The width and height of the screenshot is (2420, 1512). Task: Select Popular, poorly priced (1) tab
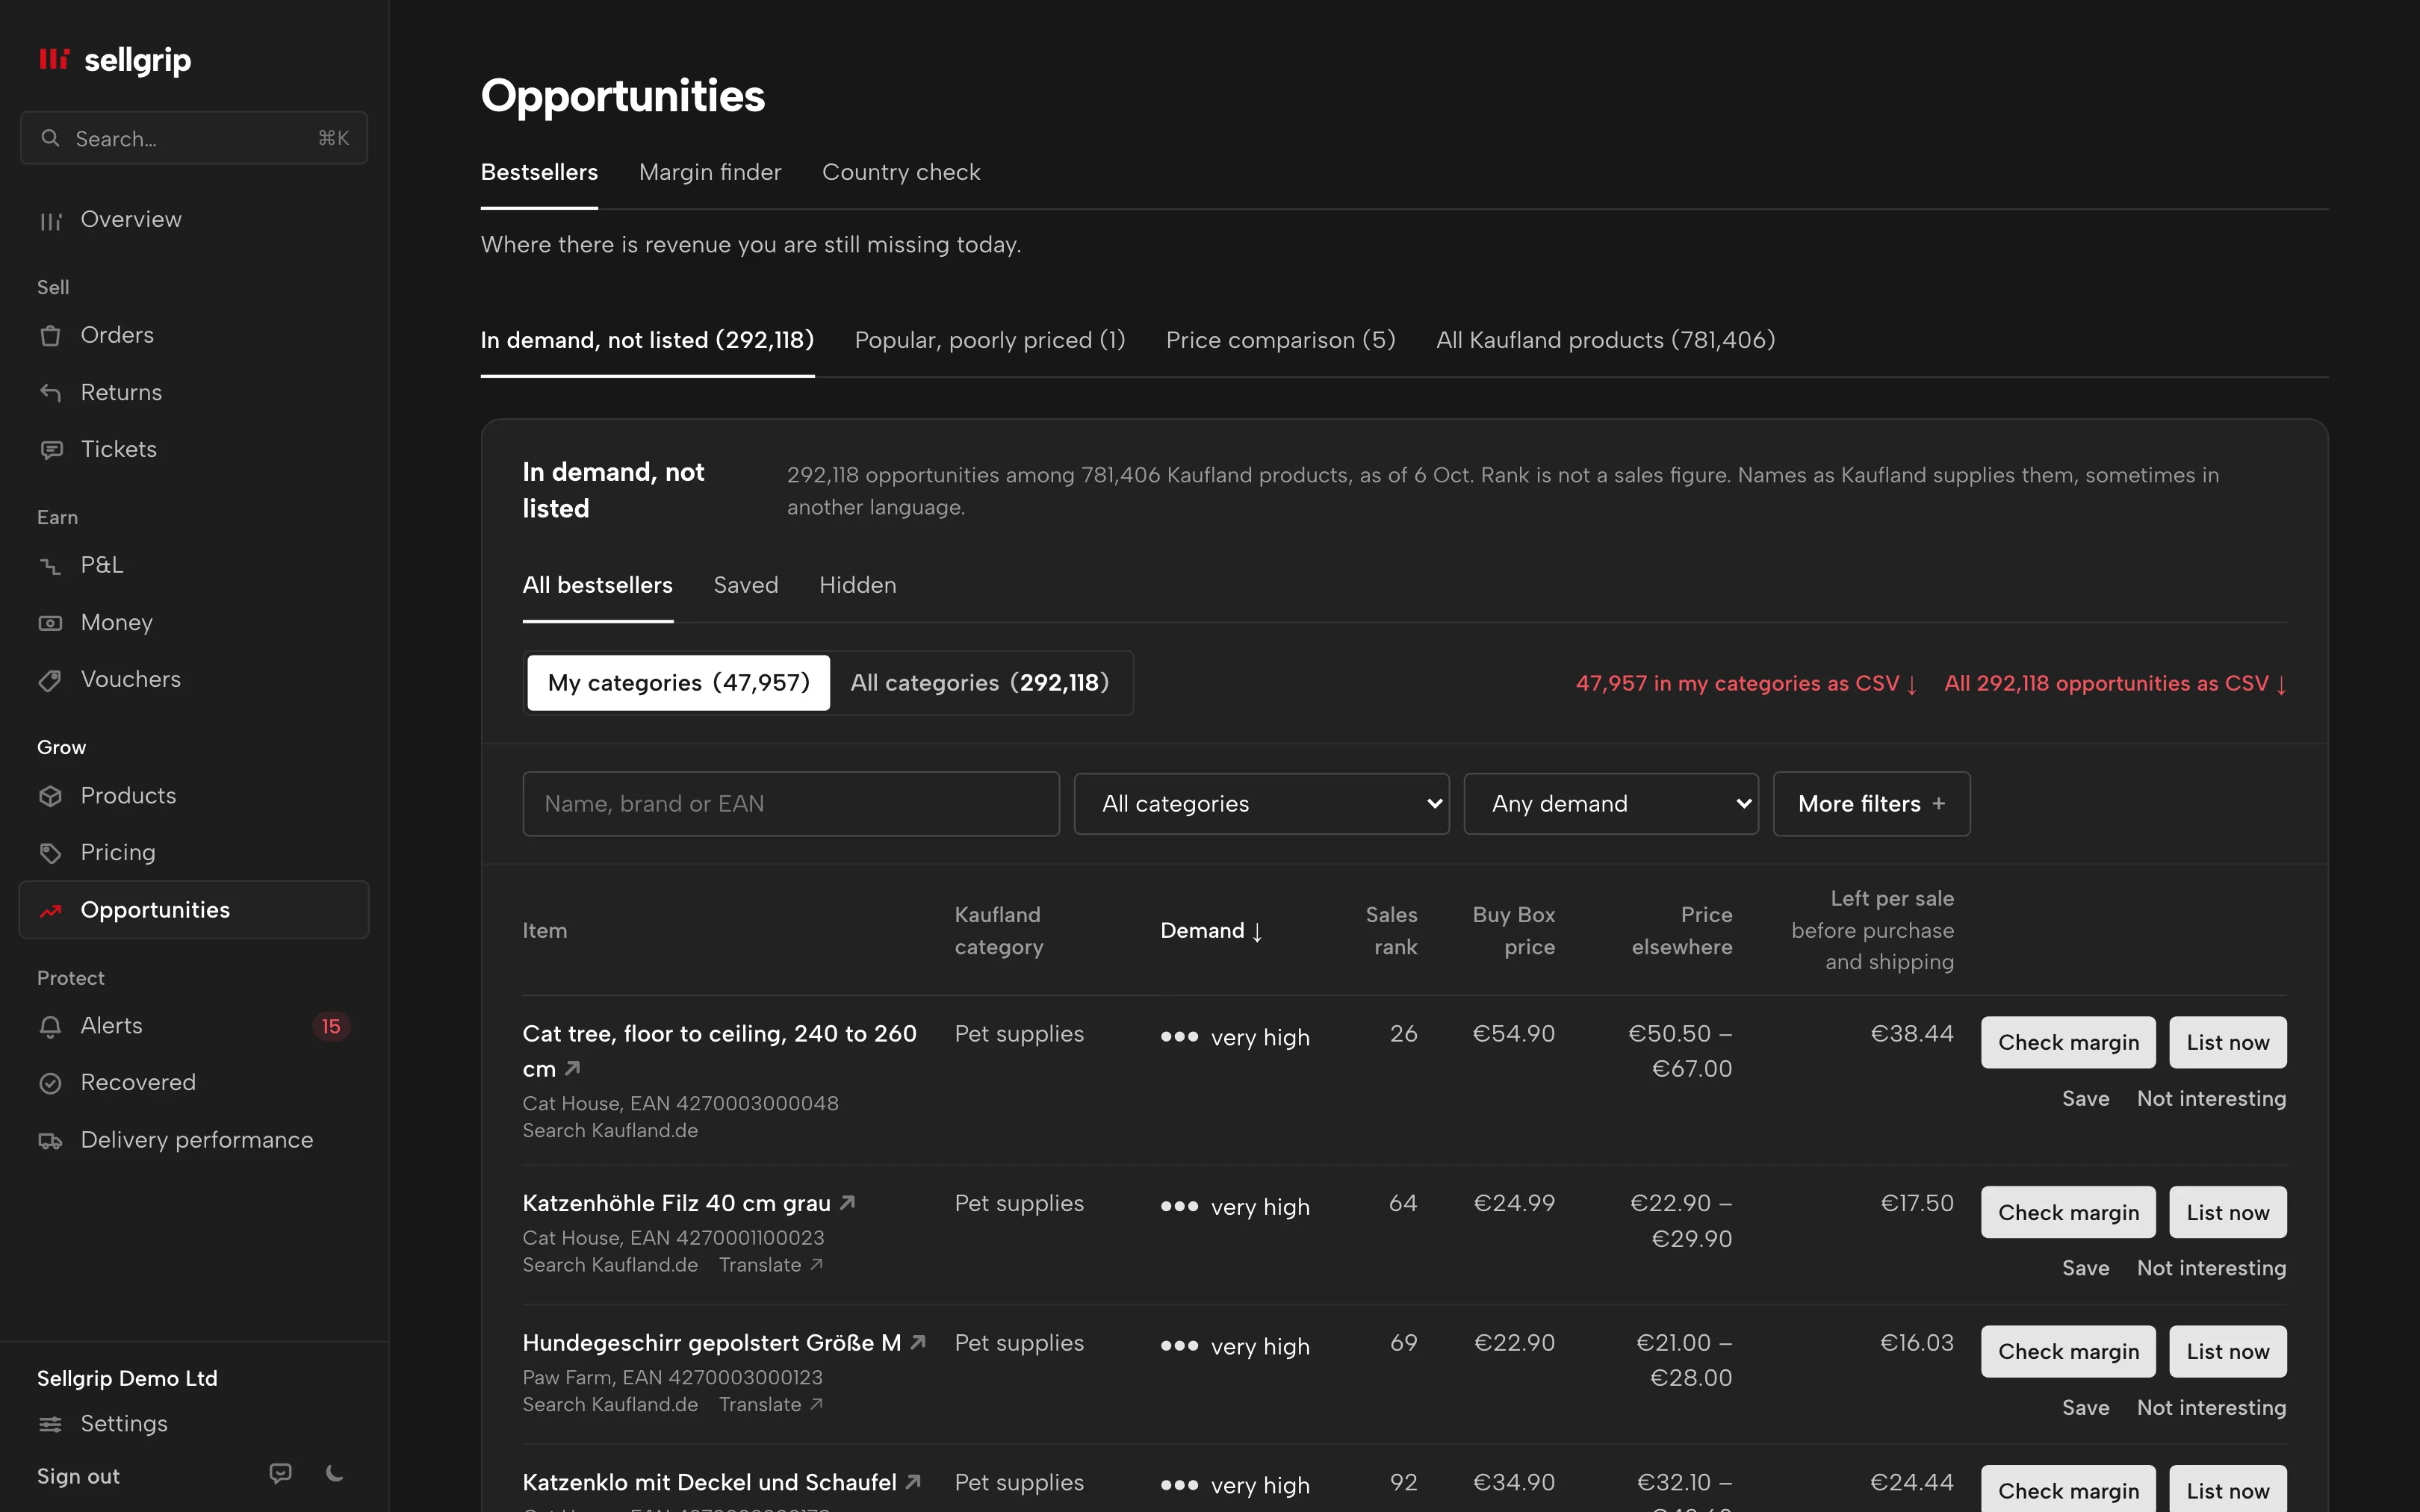tap(990, 341)
